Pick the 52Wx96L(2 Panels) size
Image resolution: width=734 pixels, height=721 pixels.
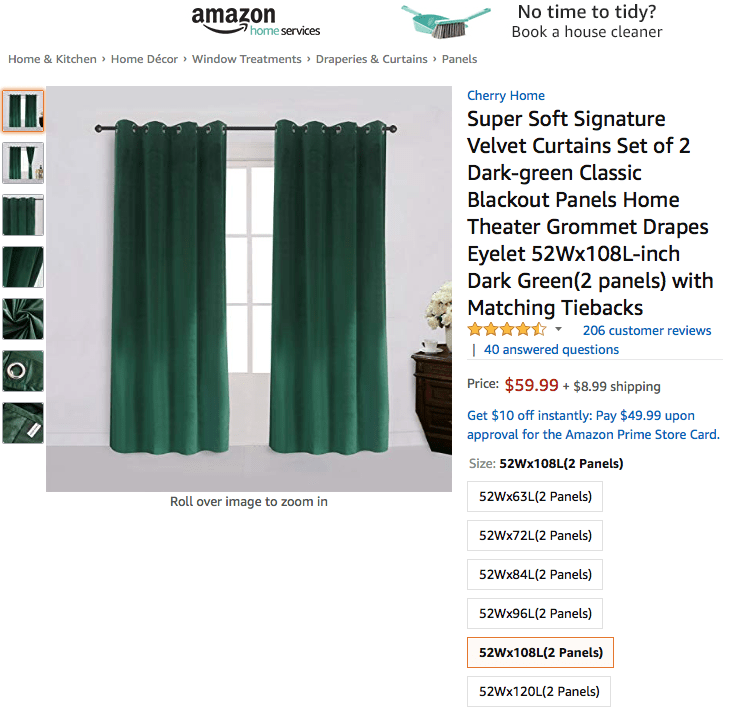pyautogui.click(x=535, y=614)
